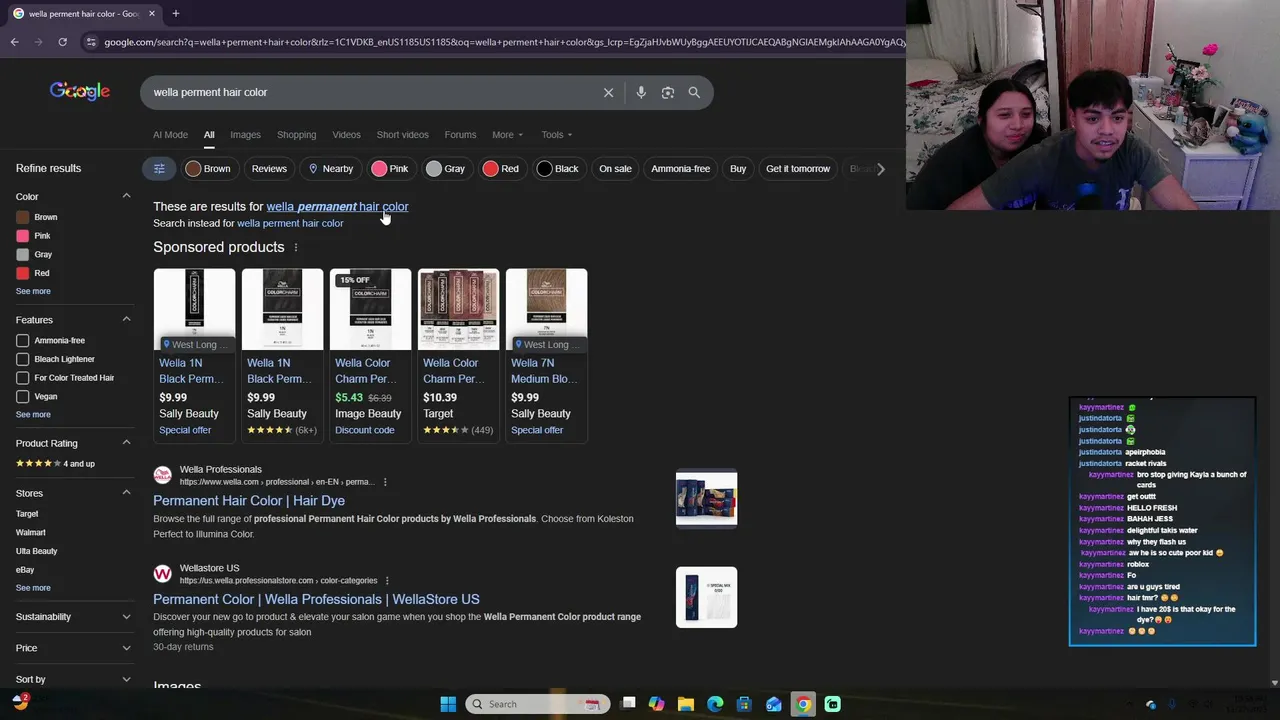1280x720 pixels.
Task: Open the Outlook mail taskbar icon
Action: pos(774,704)
